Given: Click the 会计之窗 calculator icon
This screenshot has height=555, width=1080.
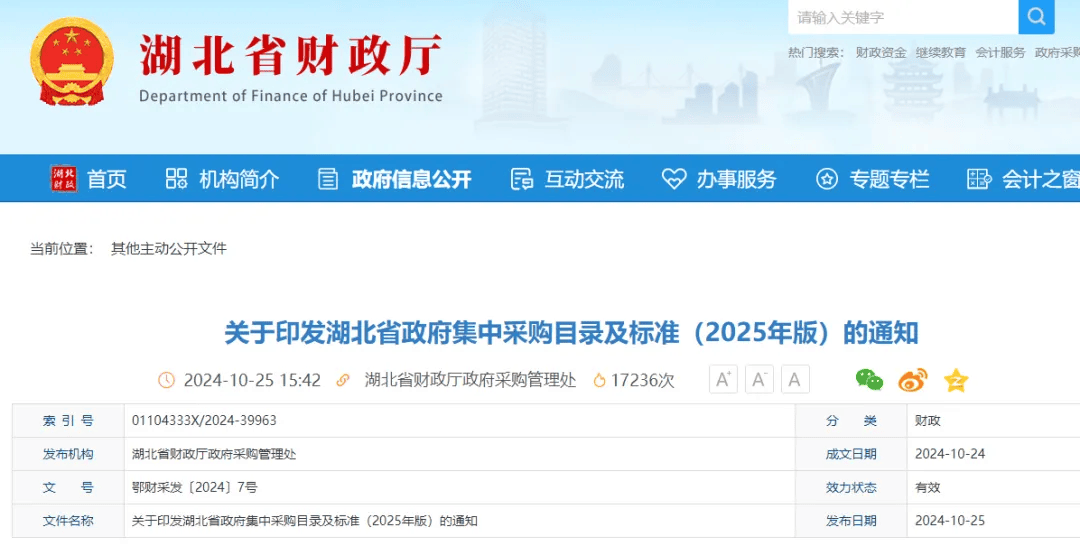Looking at the screenshot, I should tap(979, 179).
